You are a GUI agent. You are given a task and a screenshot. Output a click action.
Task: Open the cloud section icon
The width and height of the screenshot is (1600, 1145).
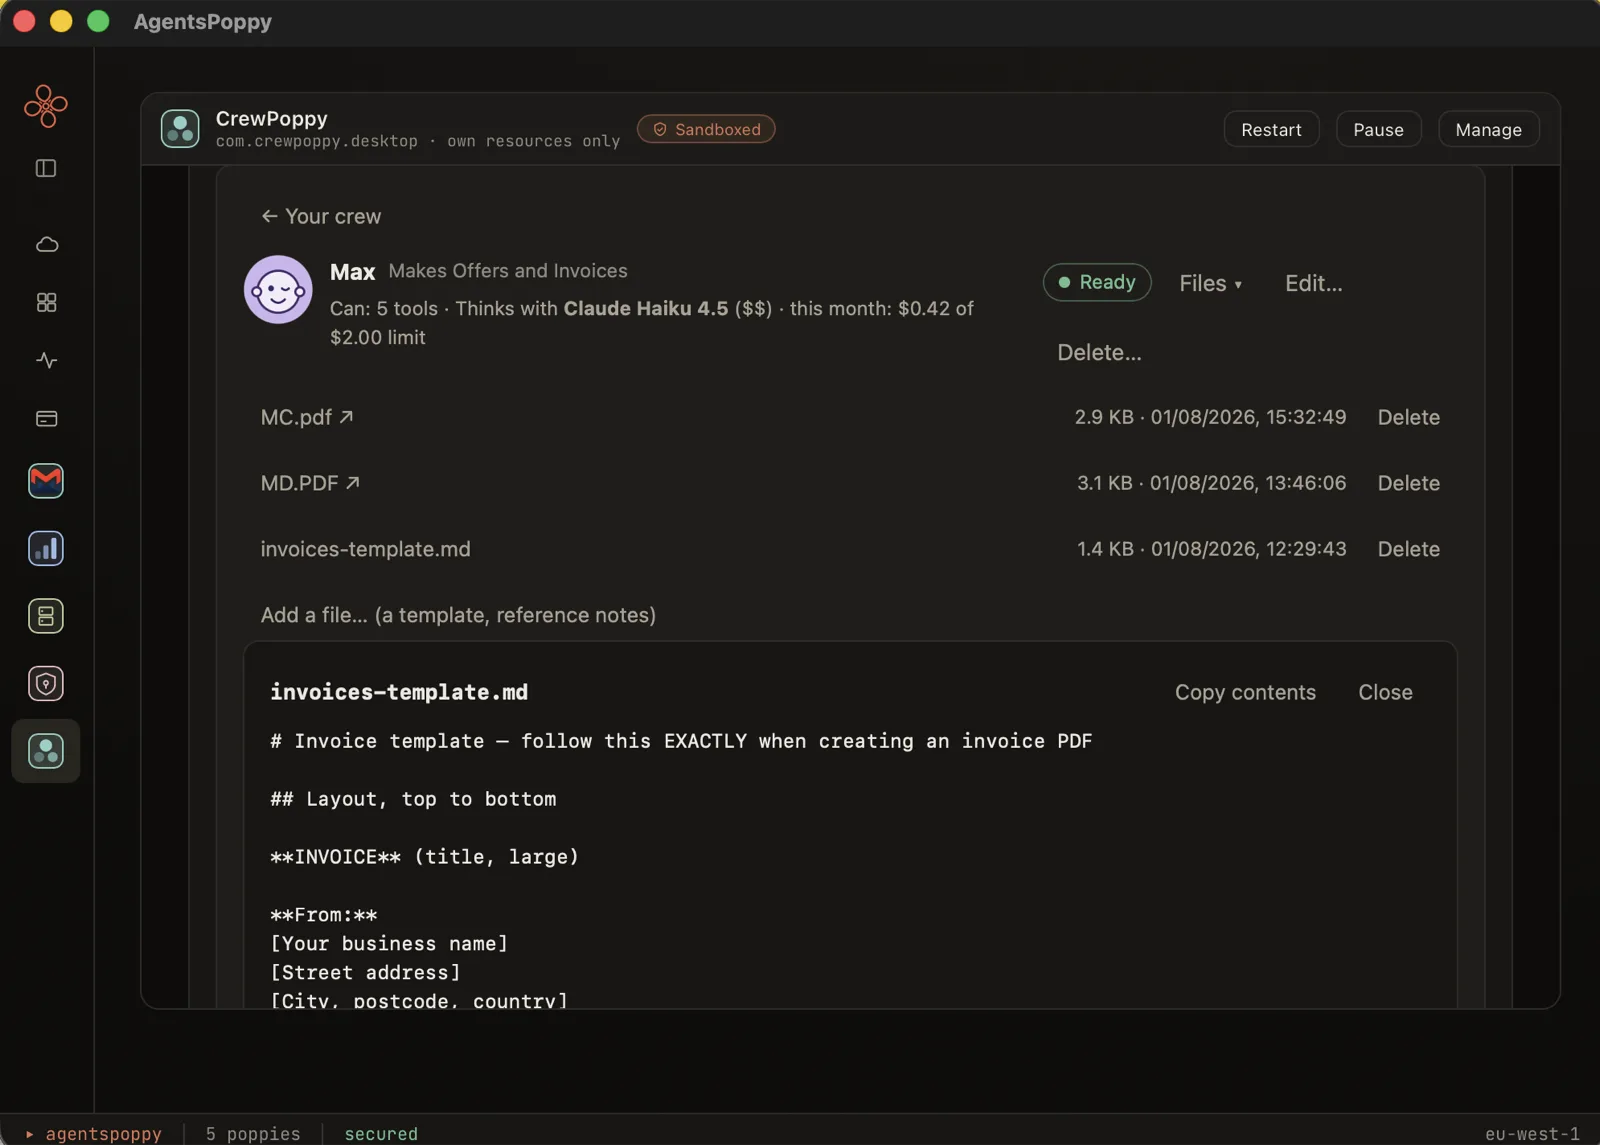coord(46,244)
